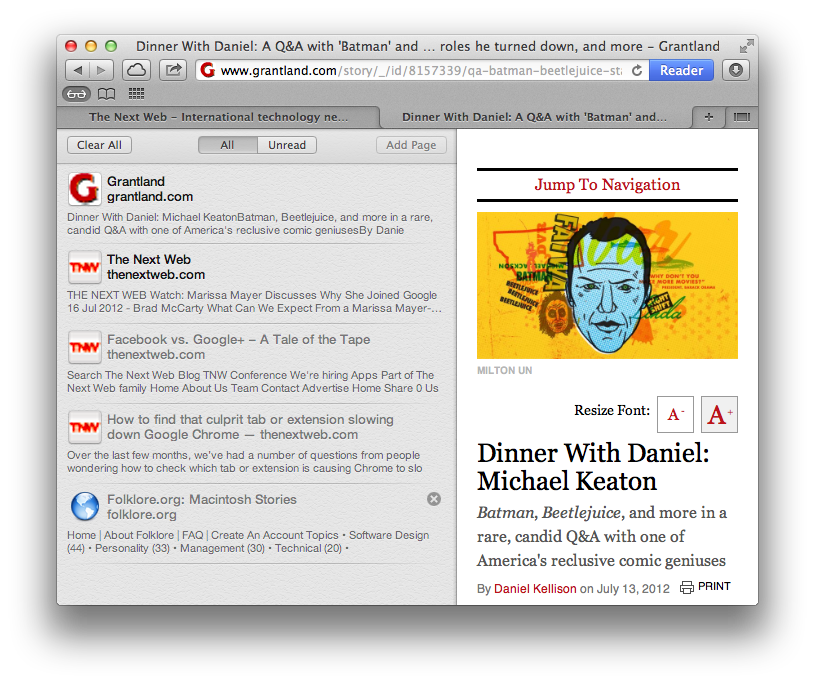Open the Michael Keaton illustration image

click(607, 285)
